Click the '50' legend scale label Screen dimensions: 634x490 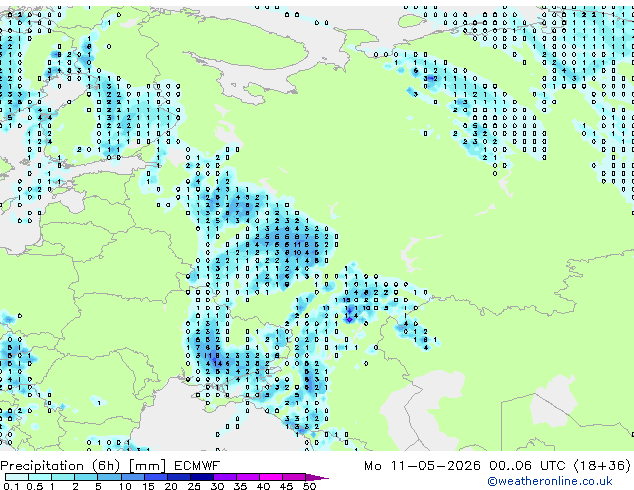(x=310, y=486)
